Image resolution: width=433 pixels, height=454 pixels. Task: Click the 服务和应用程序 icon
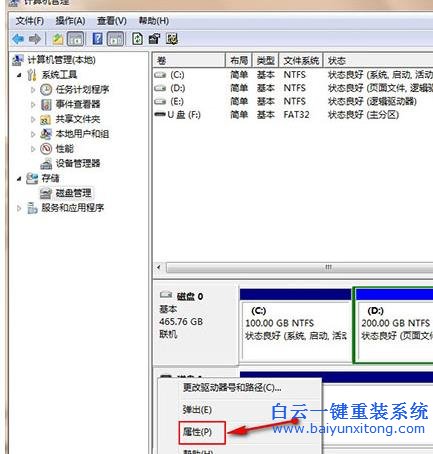[x=32, y=208]
